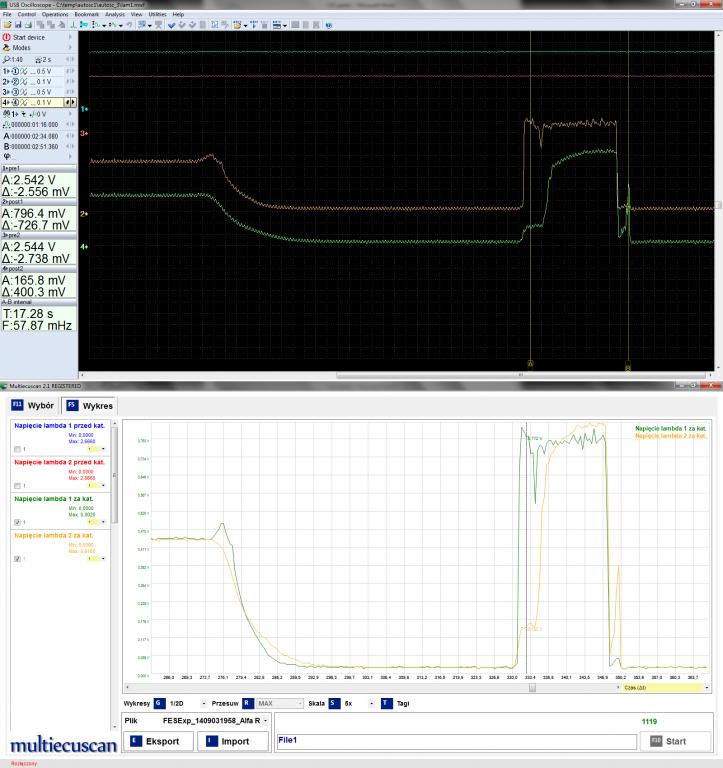Image resolution: width=723 pixels, height=768 pixels.
Task: Click the time zoom magnifier 1:40 icon
Action: point(7,60)
